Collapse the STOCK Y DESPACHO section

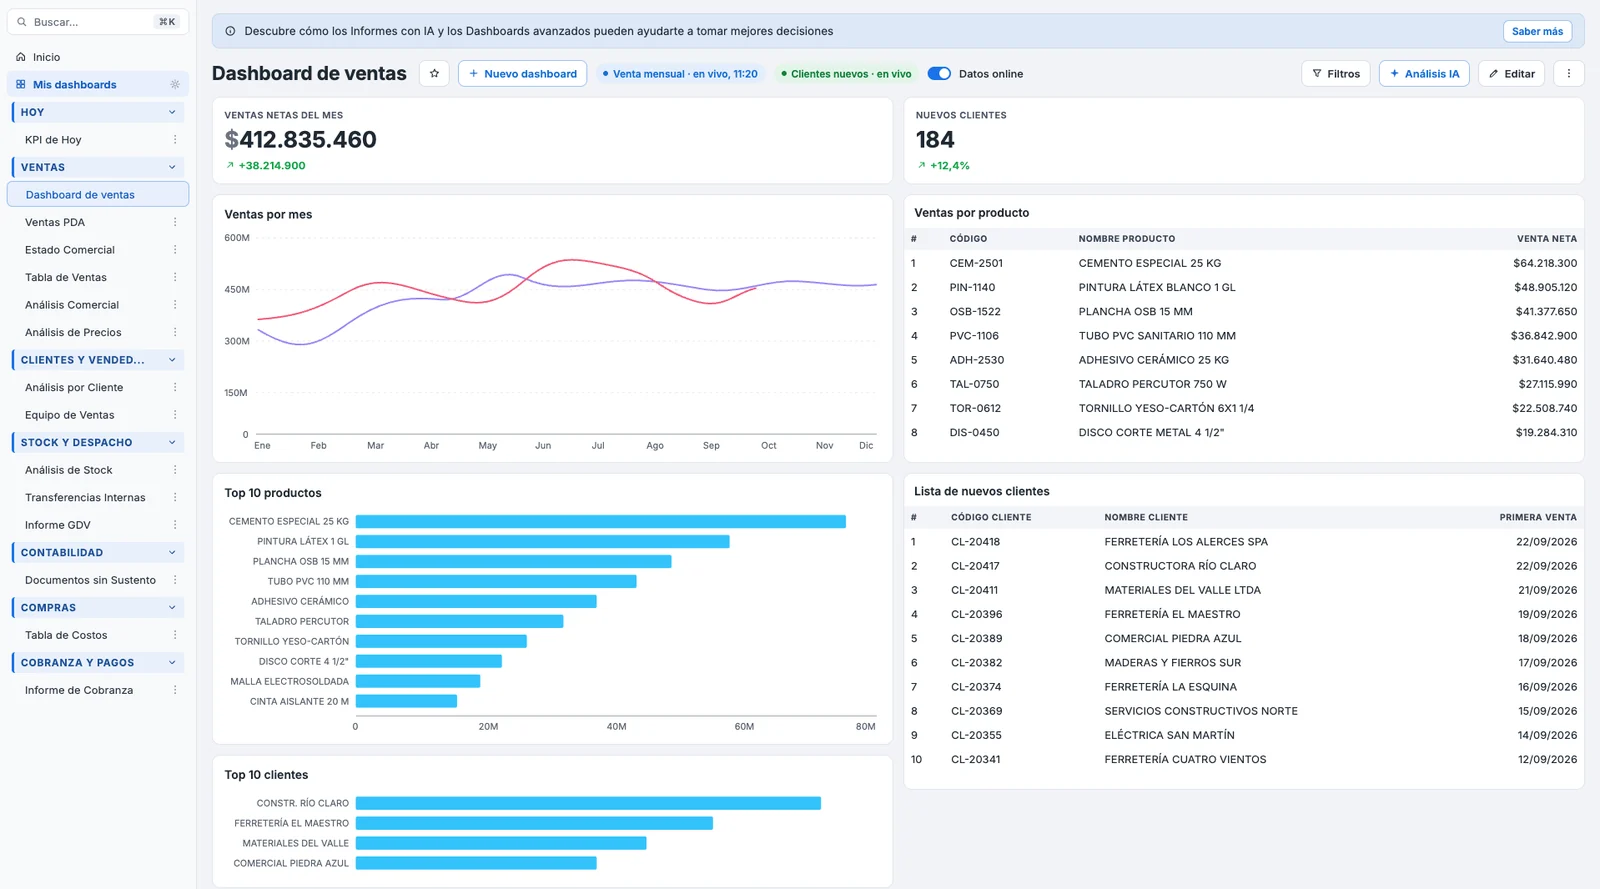coord(172,442)
